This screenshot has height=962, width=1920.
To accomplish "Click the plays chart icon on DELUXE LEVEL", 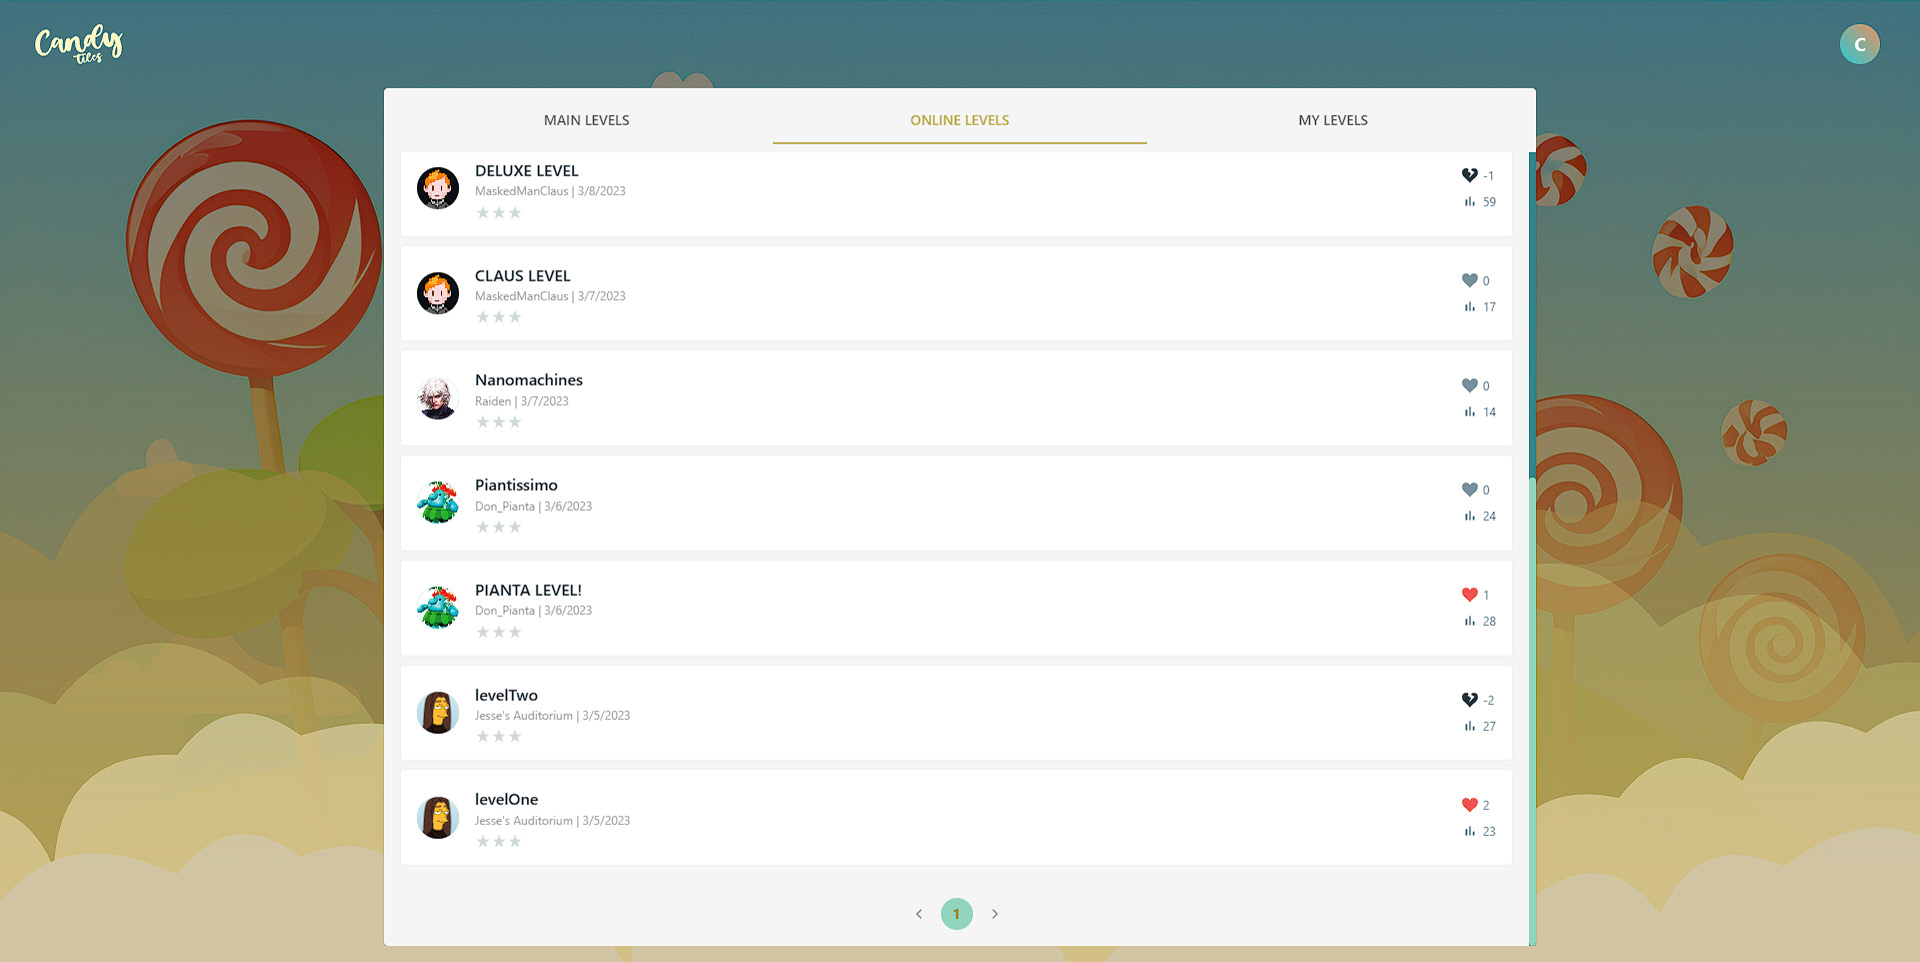I will [x=1469, y=202].
